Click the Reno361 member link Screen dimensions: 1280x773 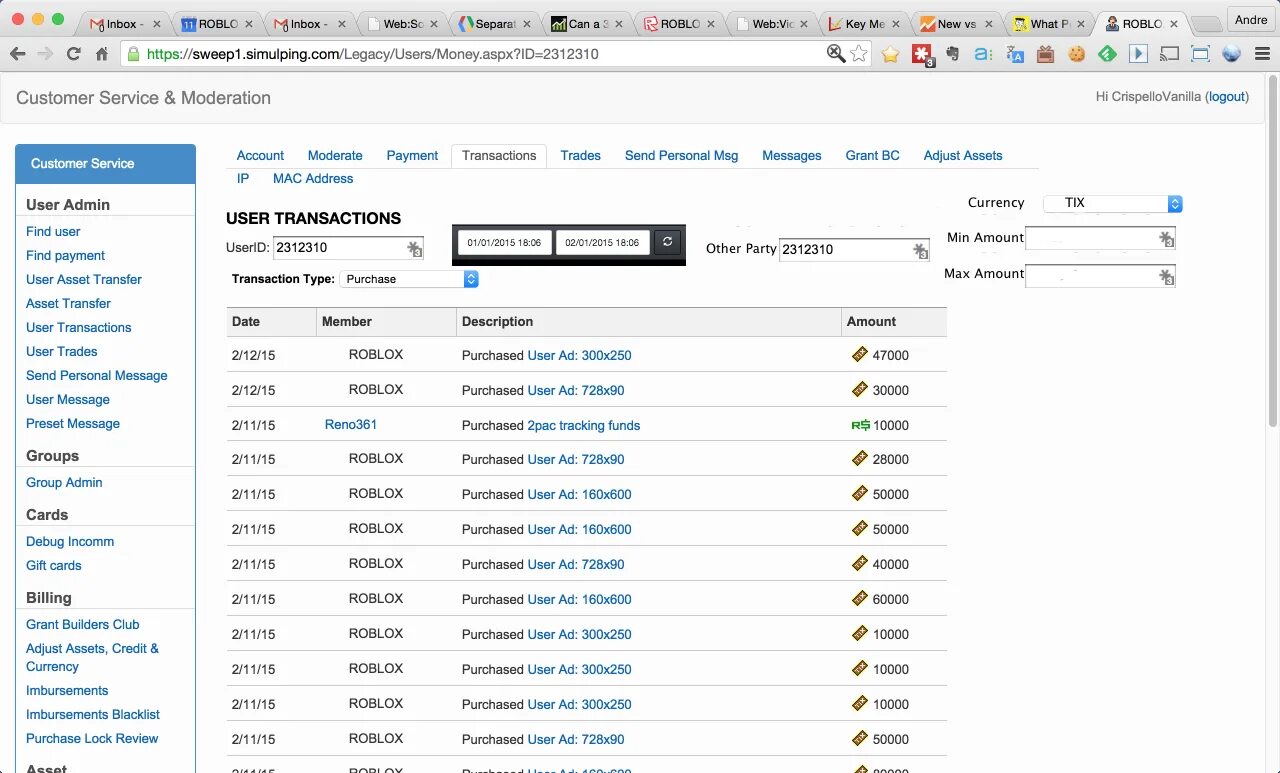click(x=351, y=424)
